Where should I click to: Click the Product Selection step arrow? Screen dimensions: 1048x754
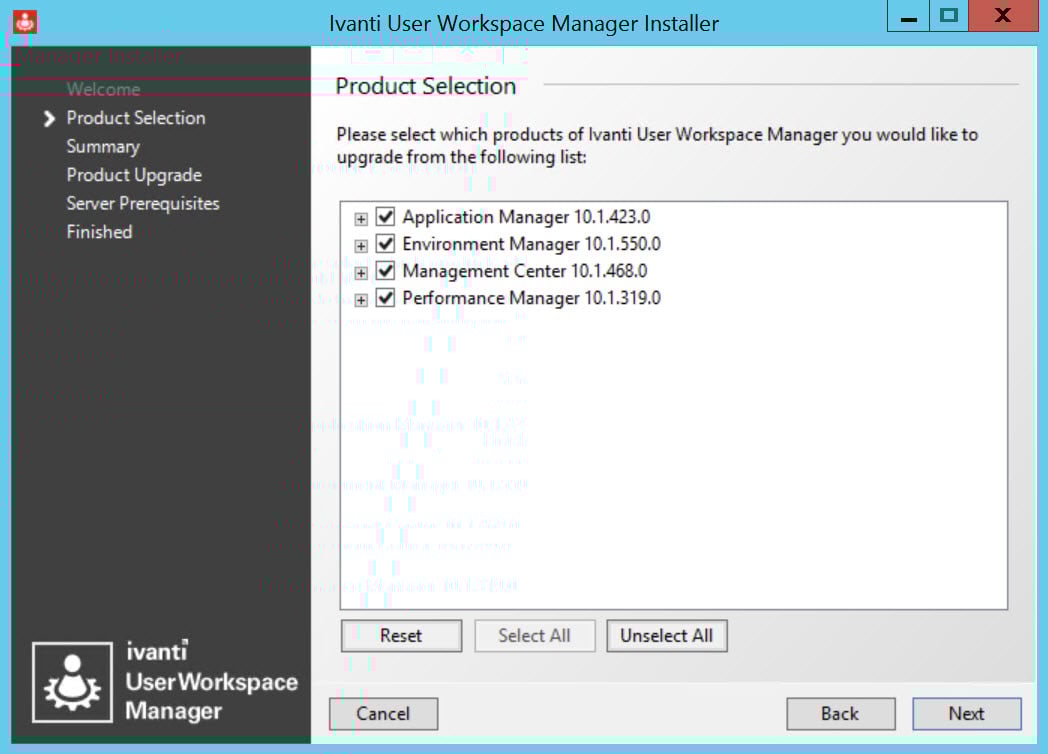click(48, 119)
